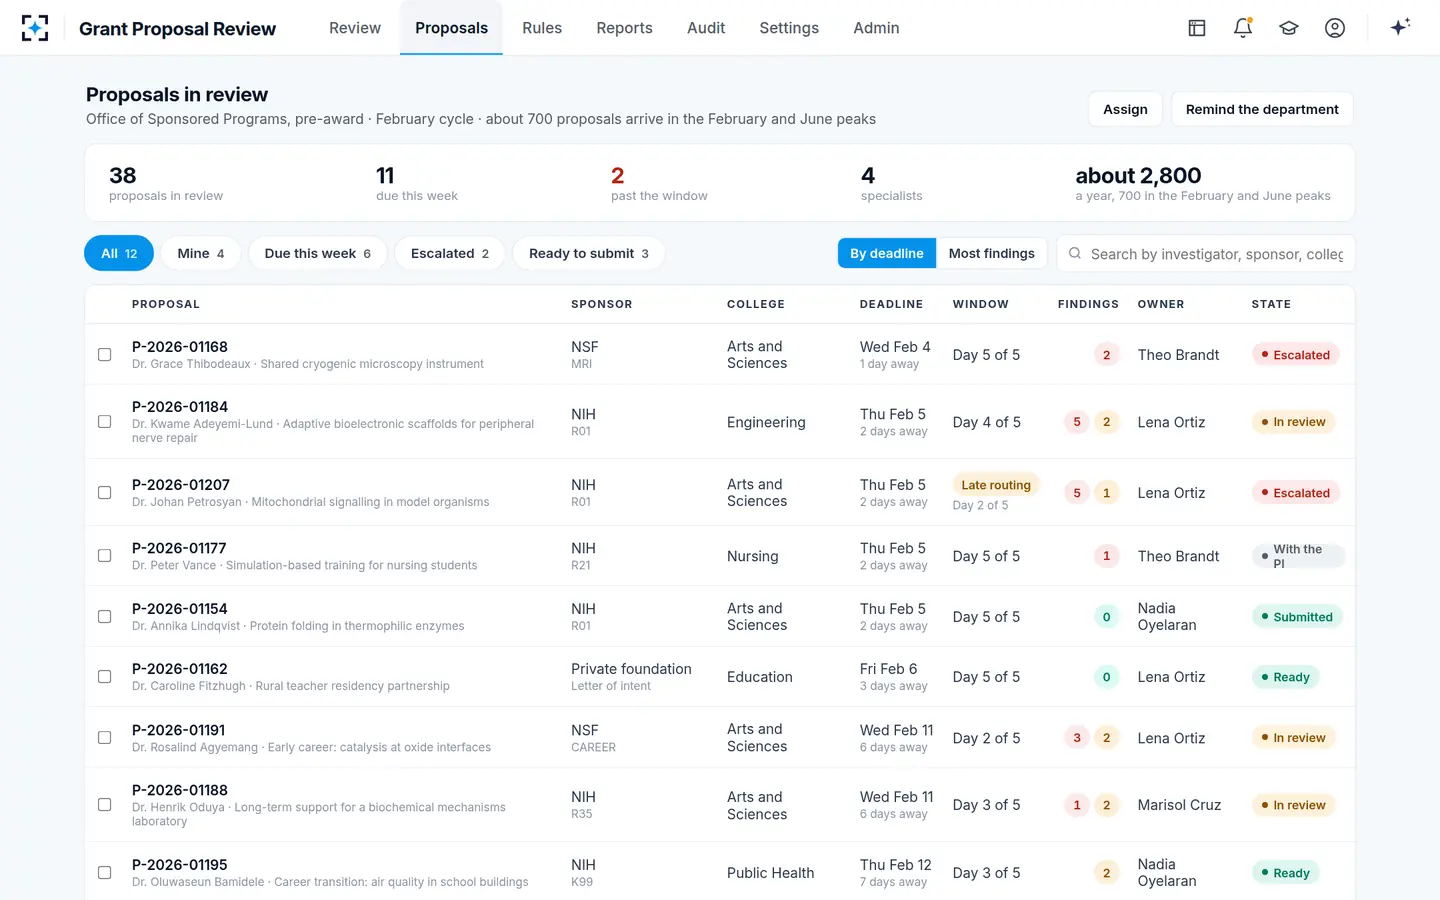
Task: Check the P-2026-01207 row checkbox
Action: (104, 493)
